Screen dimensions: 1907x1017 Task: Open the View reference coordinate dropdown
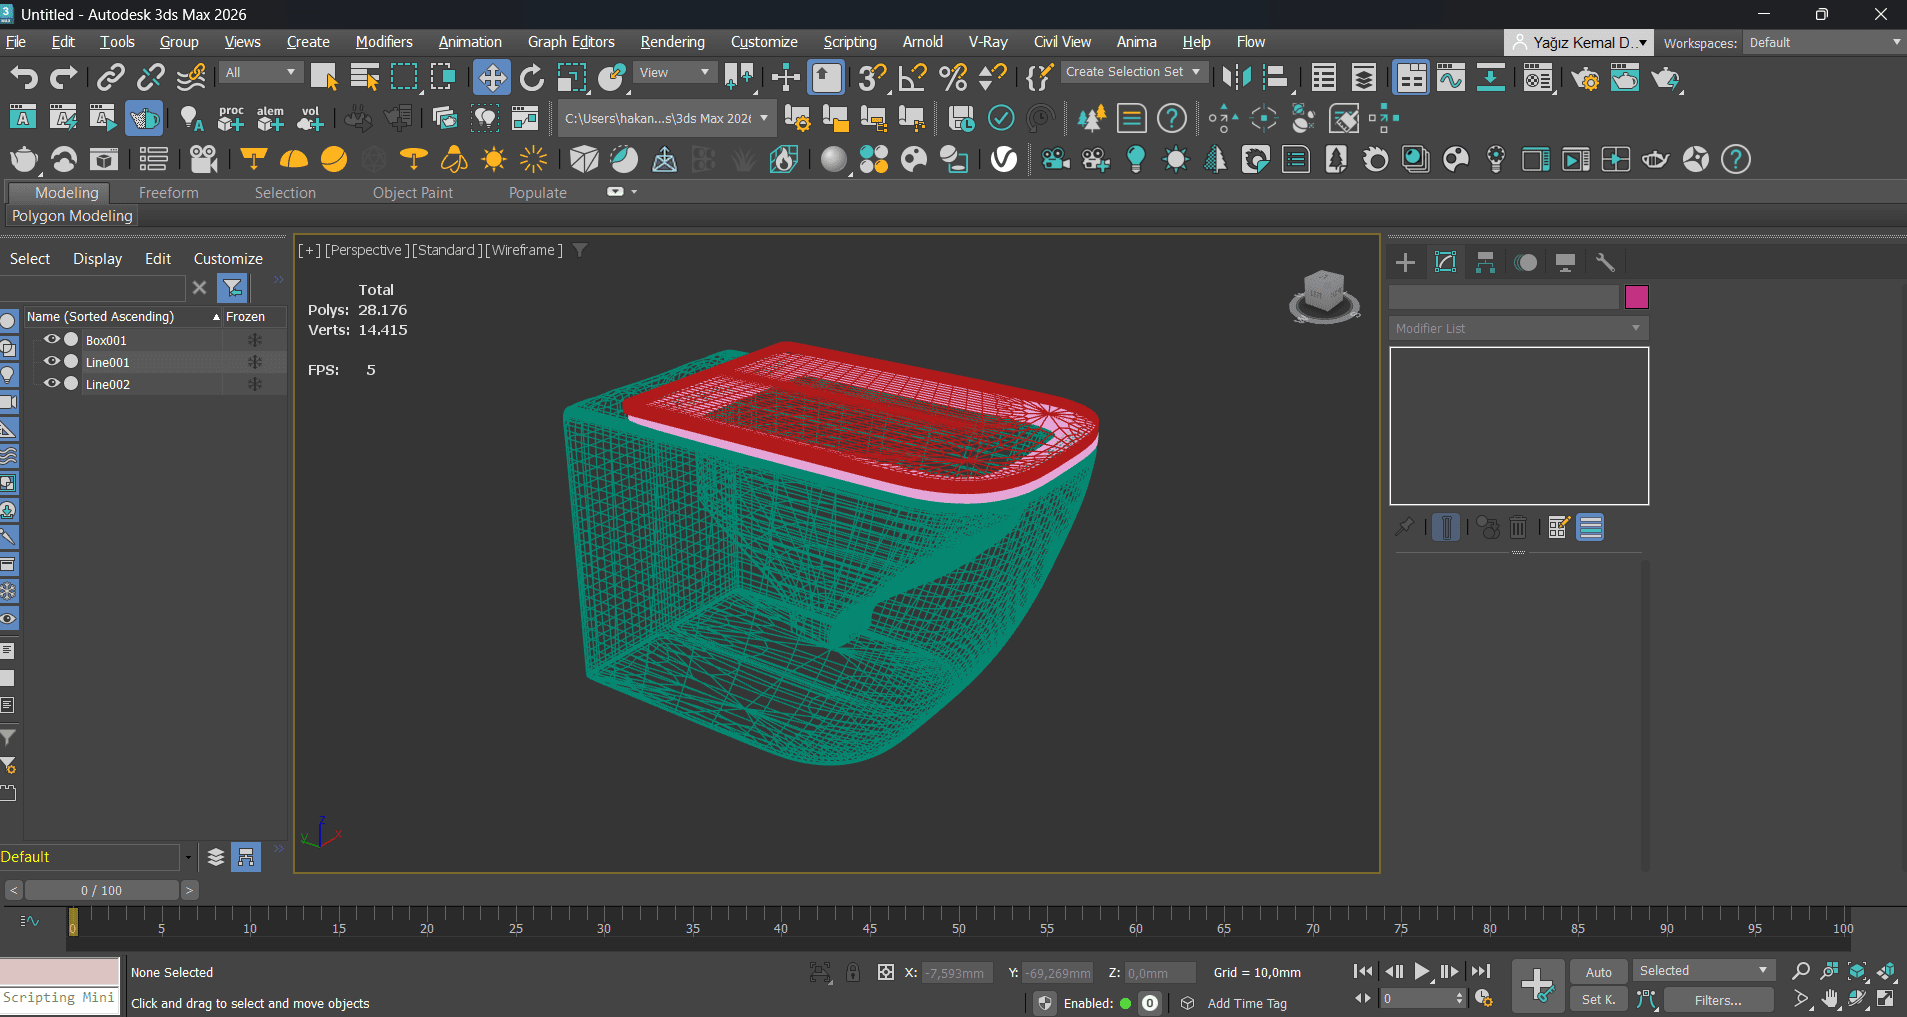(x=675, y=73)
